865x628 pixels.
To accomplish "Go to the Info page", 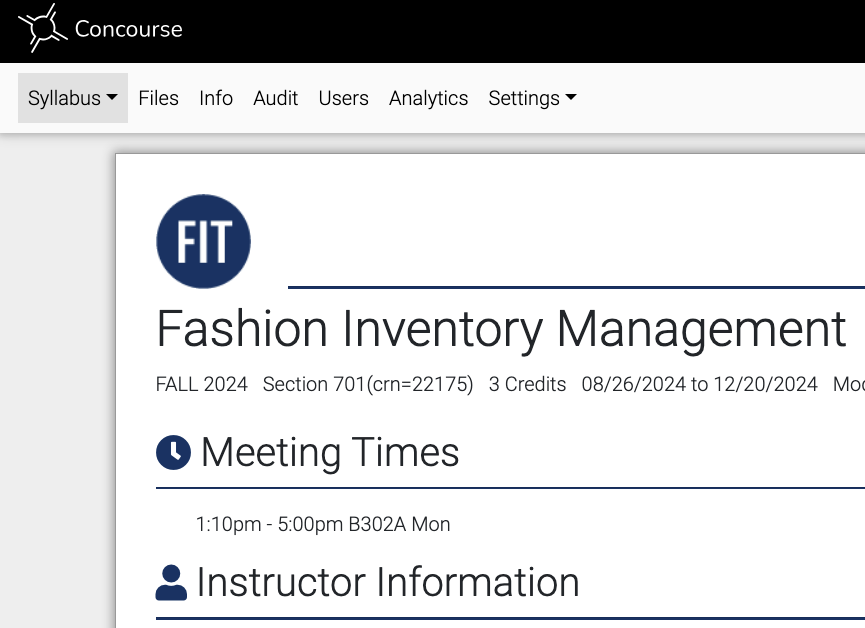I will tap(216, 98).
